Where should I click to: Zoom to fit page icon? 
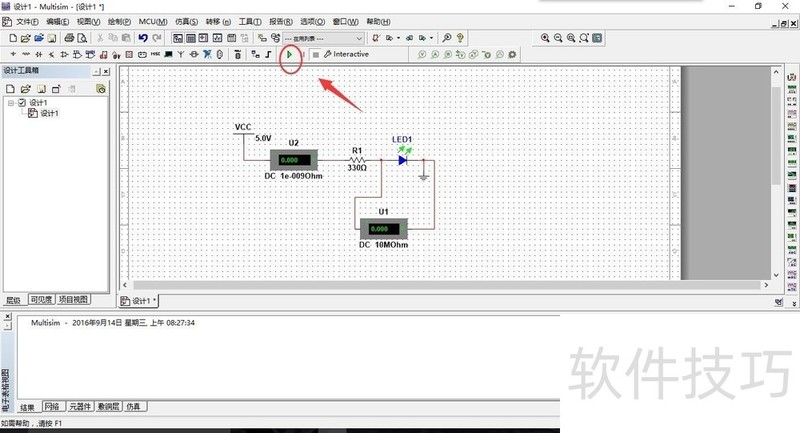pos(584,38)
